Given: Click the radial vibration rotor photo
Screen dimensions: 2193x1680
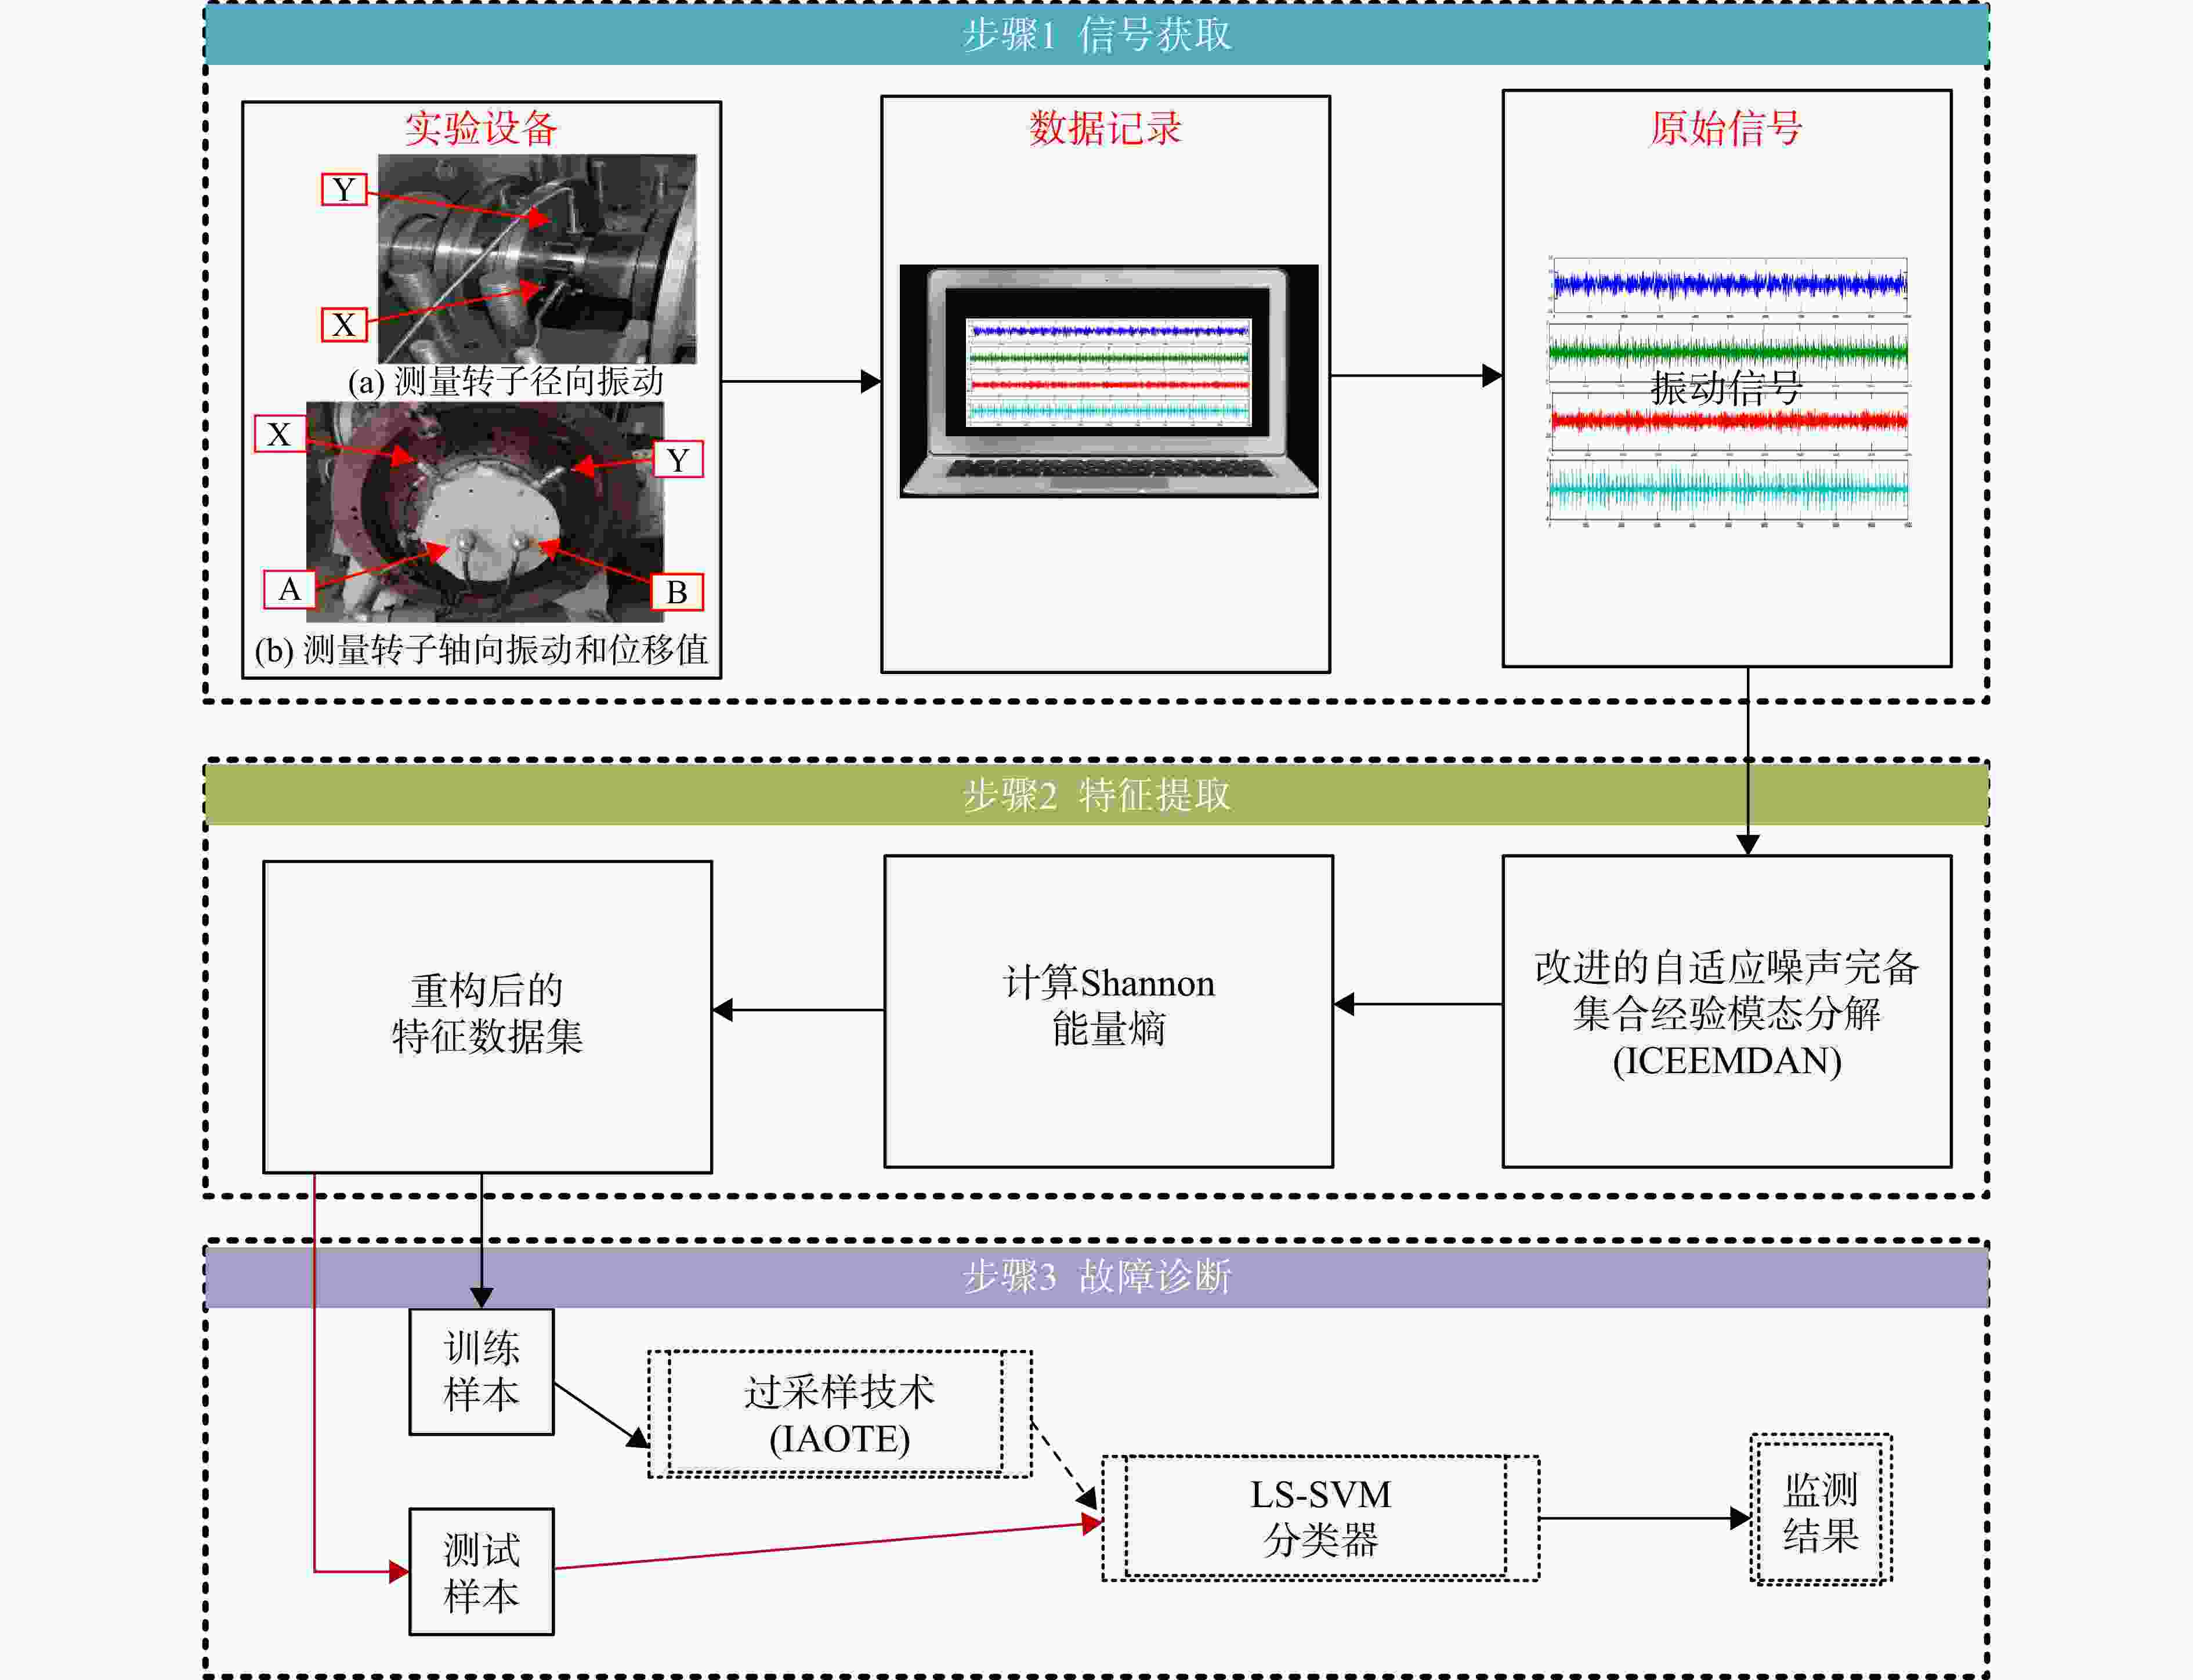Looking at the screenshot, I should point(536,258).
